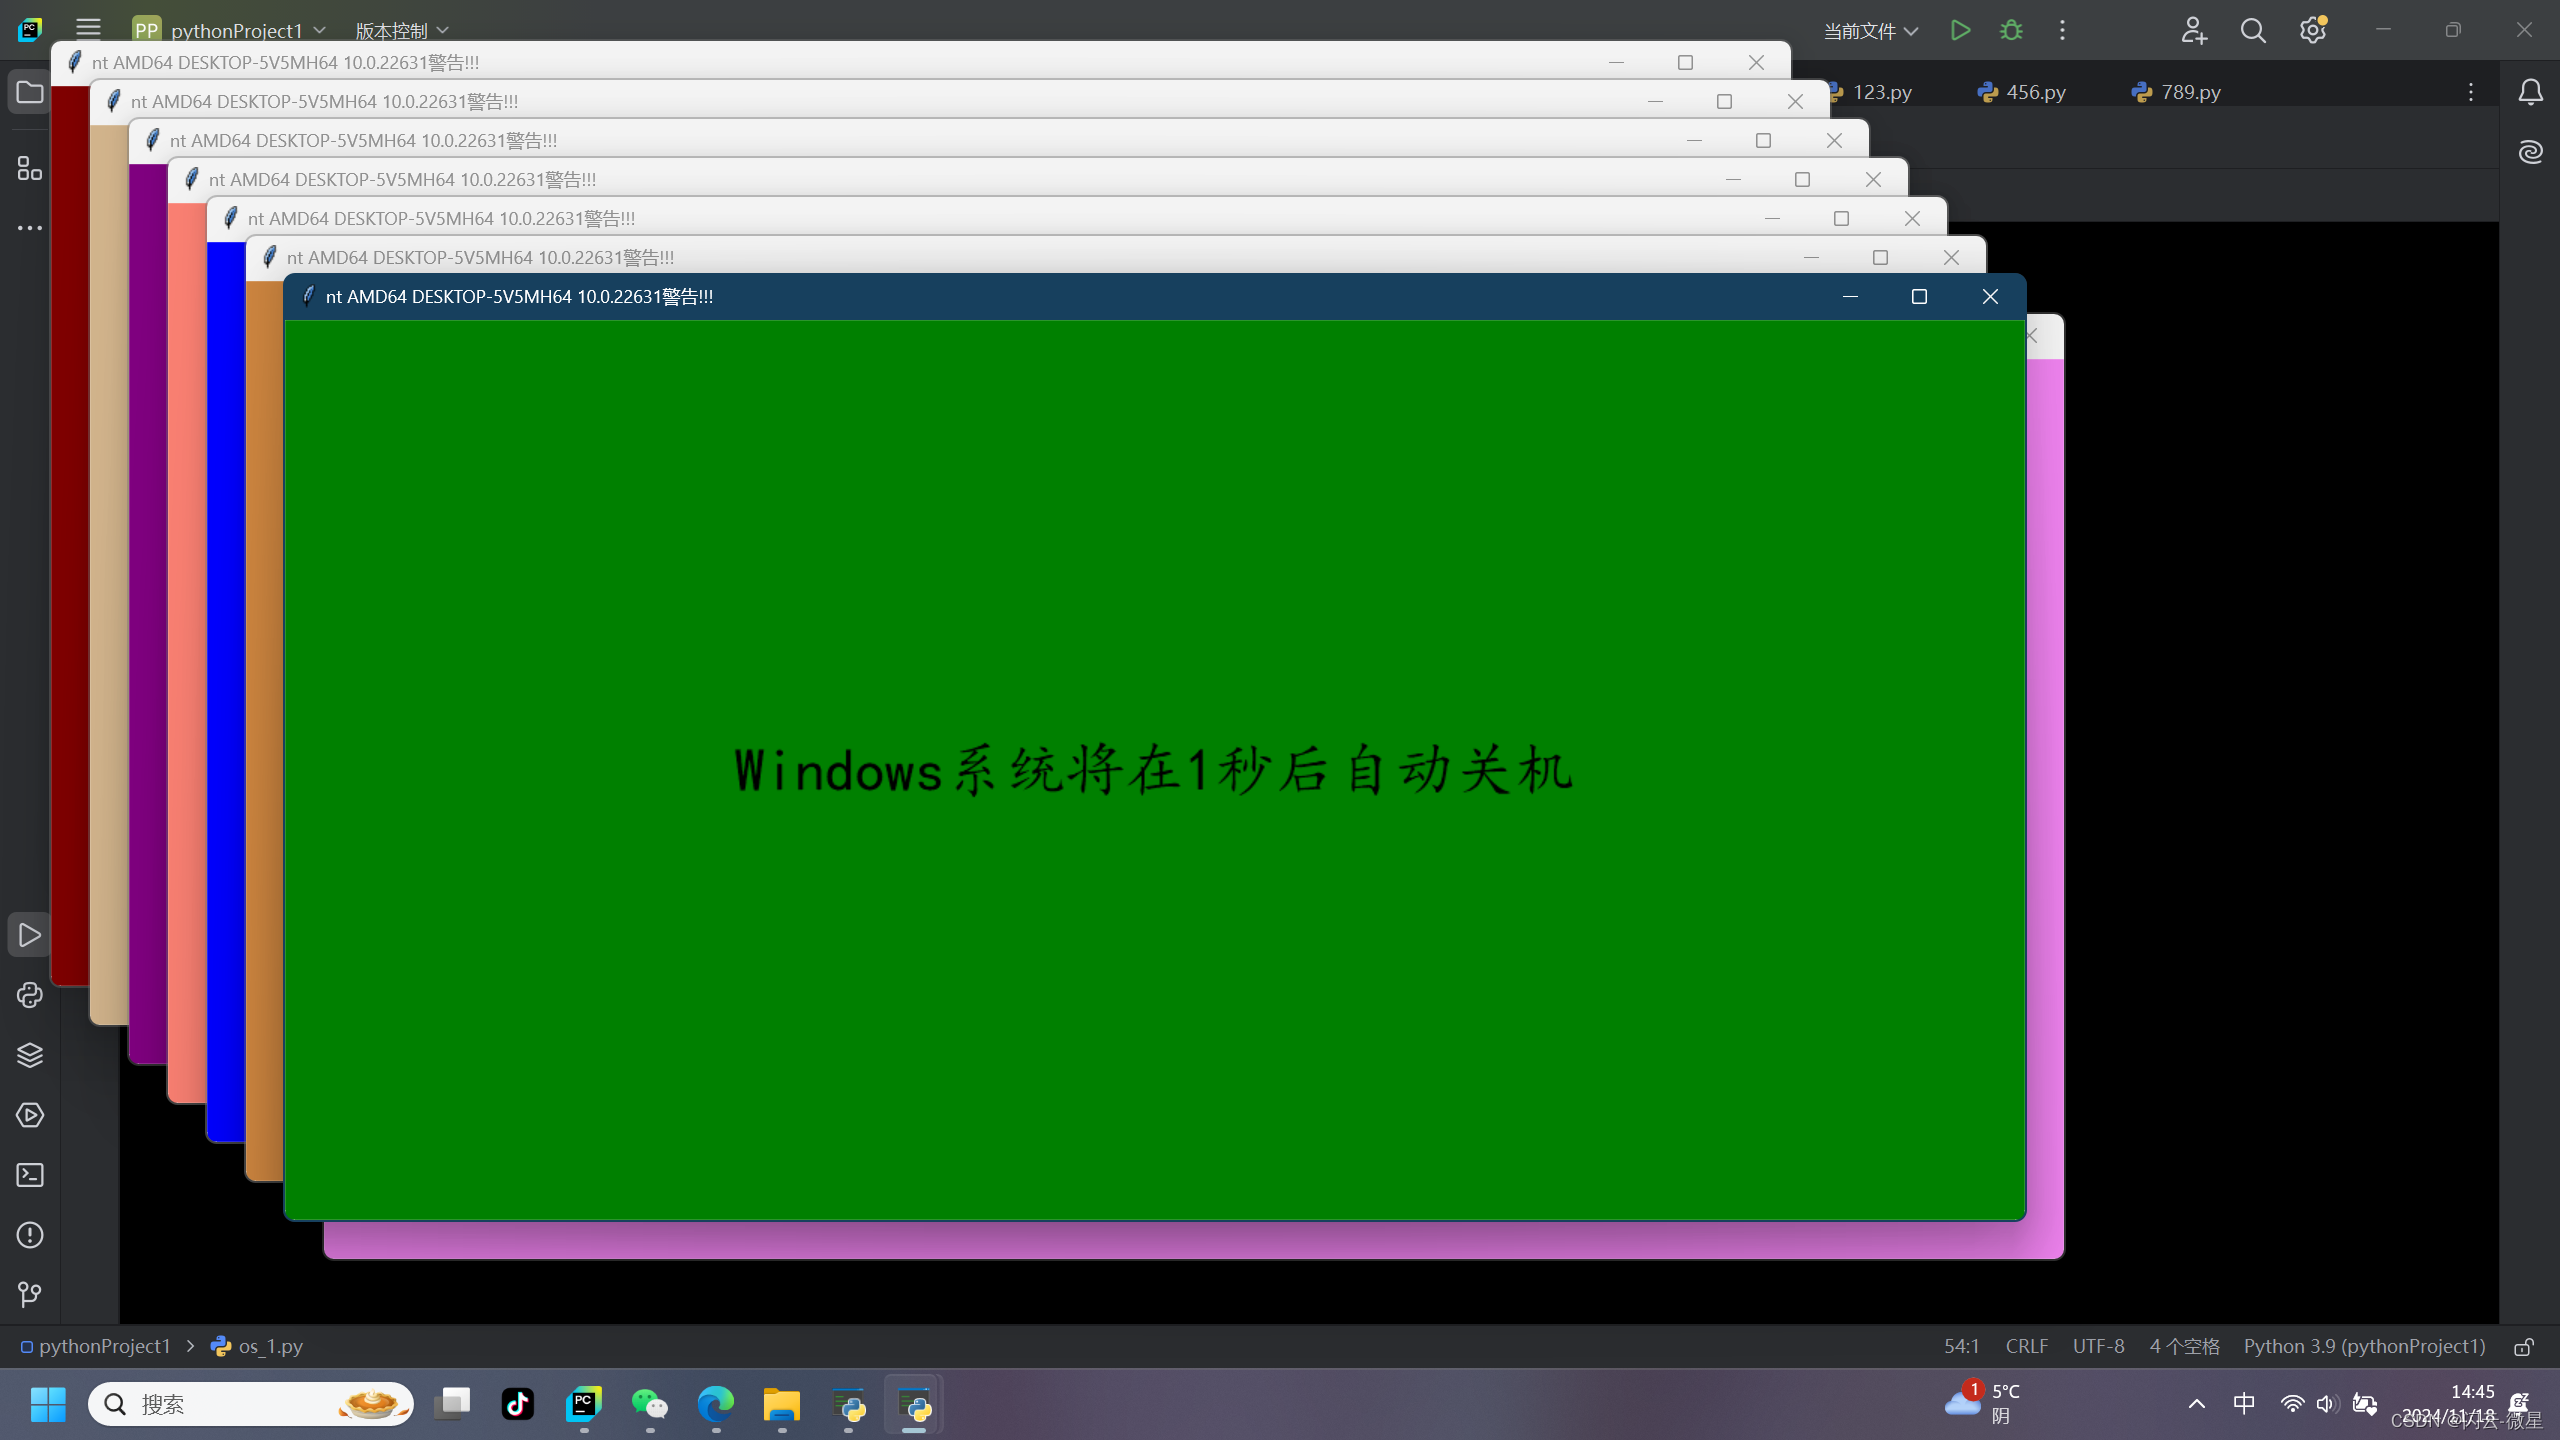Expand the pythonProject1 project dropdown
2560x1440 pixels.
229,30
